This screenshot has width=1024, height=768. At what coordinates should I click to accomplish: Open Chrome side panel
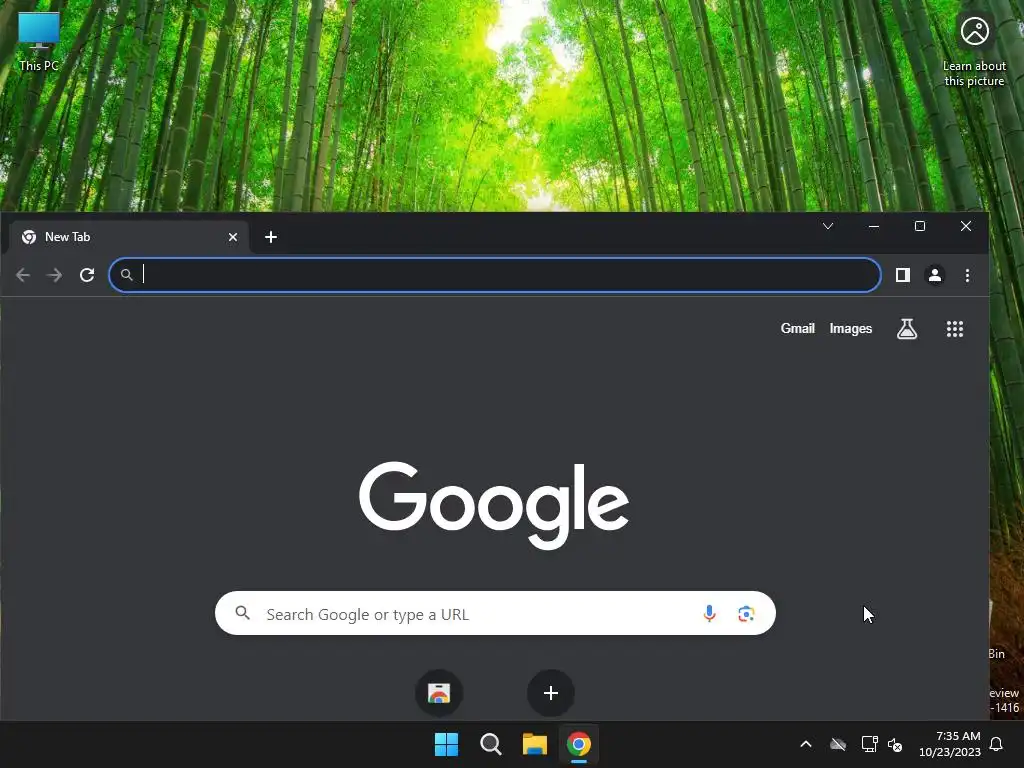tap(903, 275)
